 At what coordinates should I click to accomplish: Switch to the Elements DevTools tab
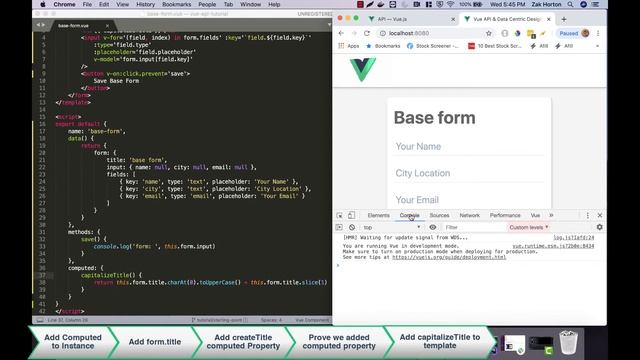[378, 215]
